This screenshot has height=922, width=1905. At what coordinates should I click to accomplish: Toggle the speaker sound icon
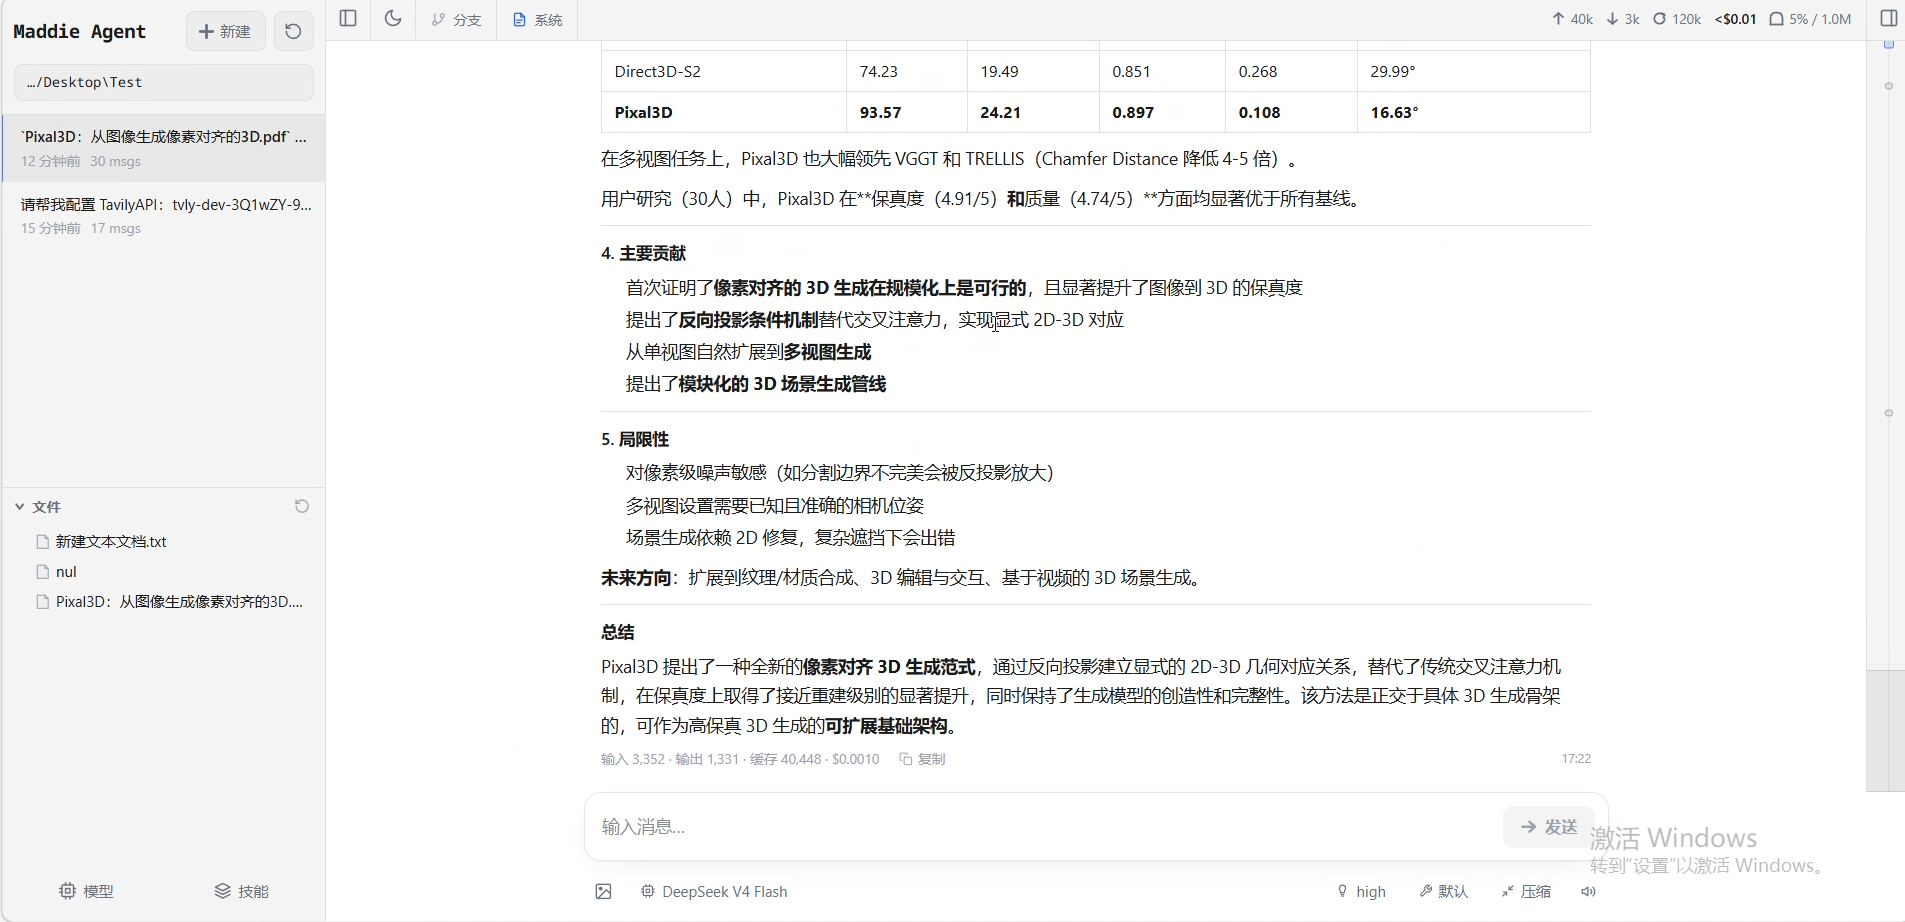coord(1588,891)
